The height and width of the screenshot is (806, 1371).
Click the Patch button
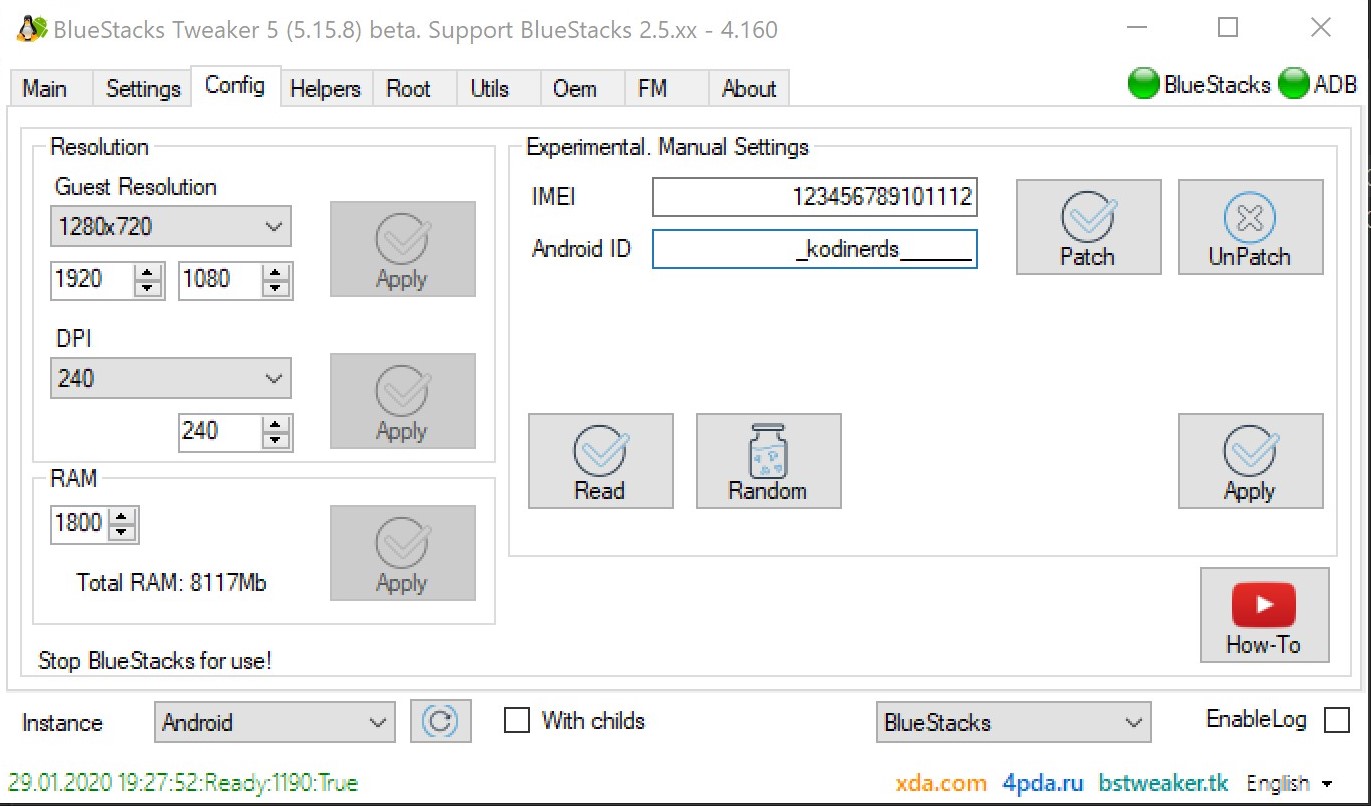pyautogui.click(x=1088, y=227)
